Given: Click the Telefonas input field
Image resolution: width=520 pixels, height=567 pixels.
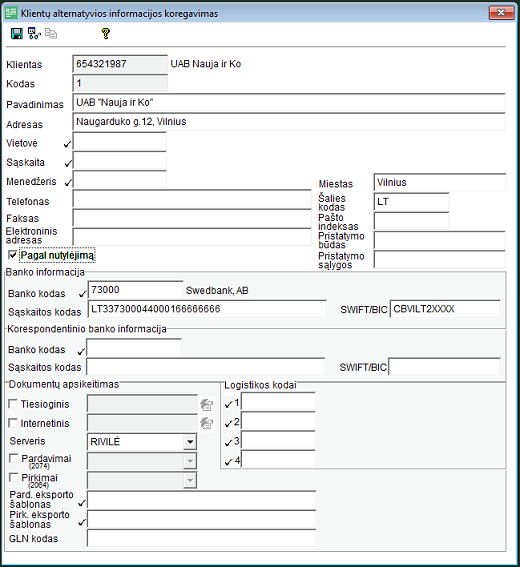Looking at the screenshot, I should pyautogui.click(x=192, y=199).
